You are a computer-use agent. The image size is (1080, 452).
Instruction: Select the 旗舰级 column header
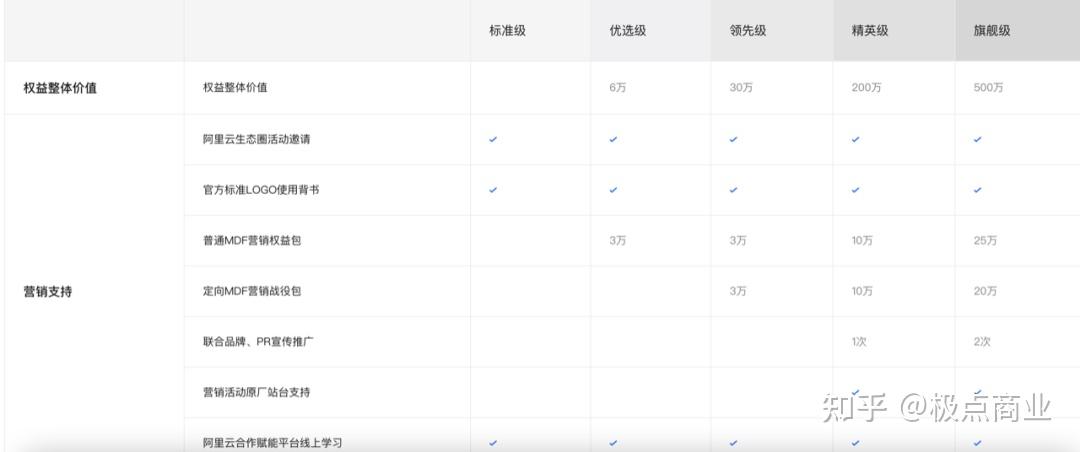point(991,30)
